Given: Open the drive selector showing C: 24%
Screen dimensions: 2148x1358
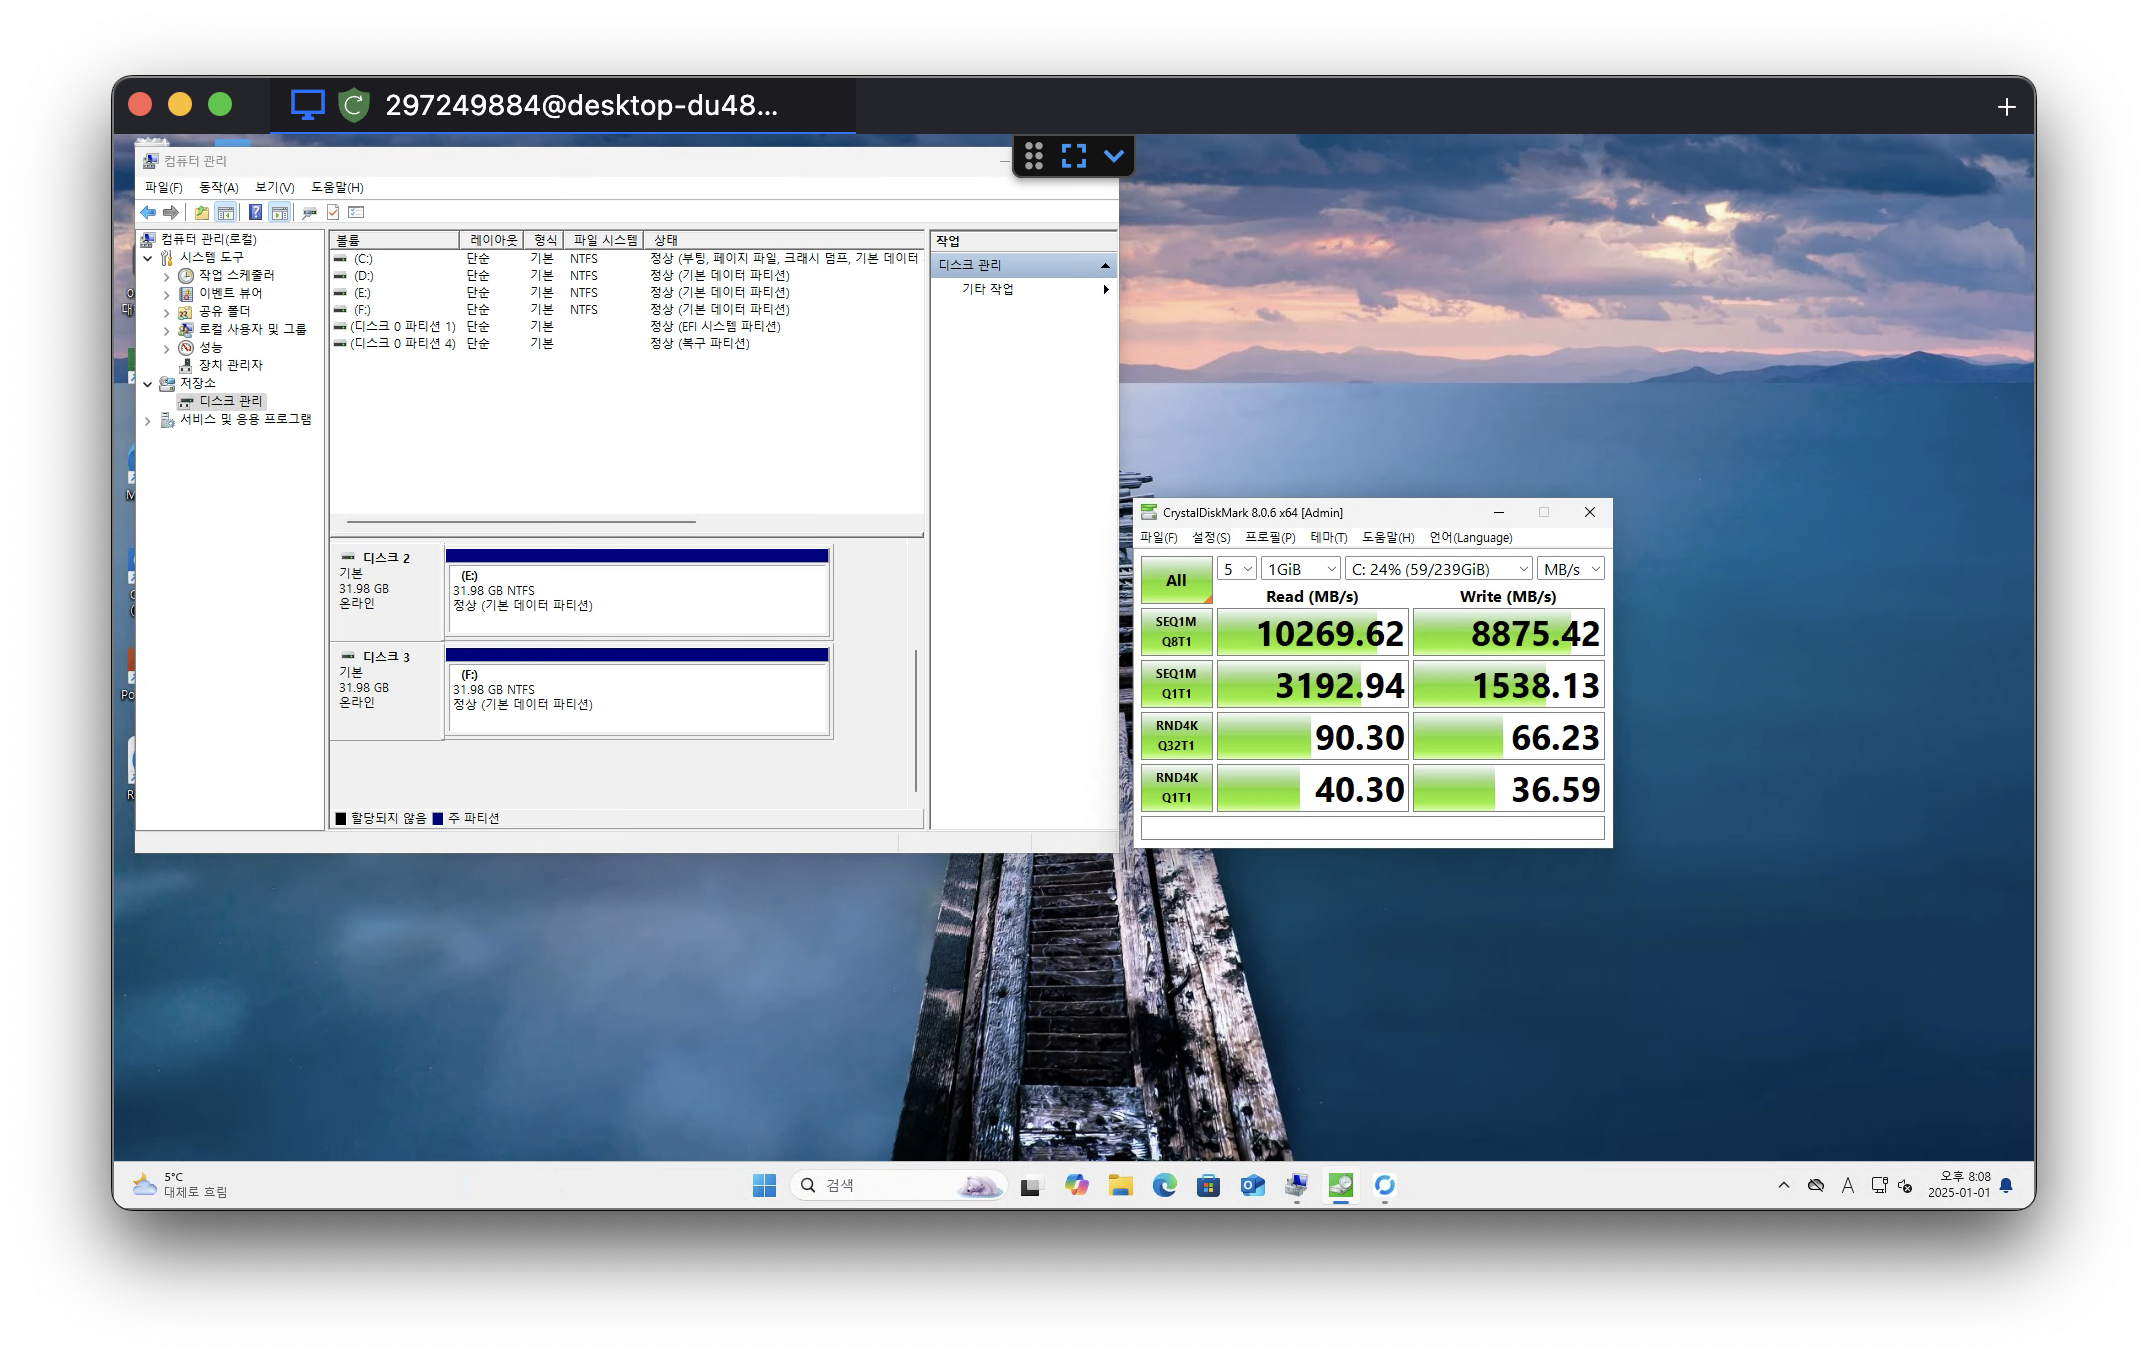Looking at the screenshot, I should [x=1438, y=569].
